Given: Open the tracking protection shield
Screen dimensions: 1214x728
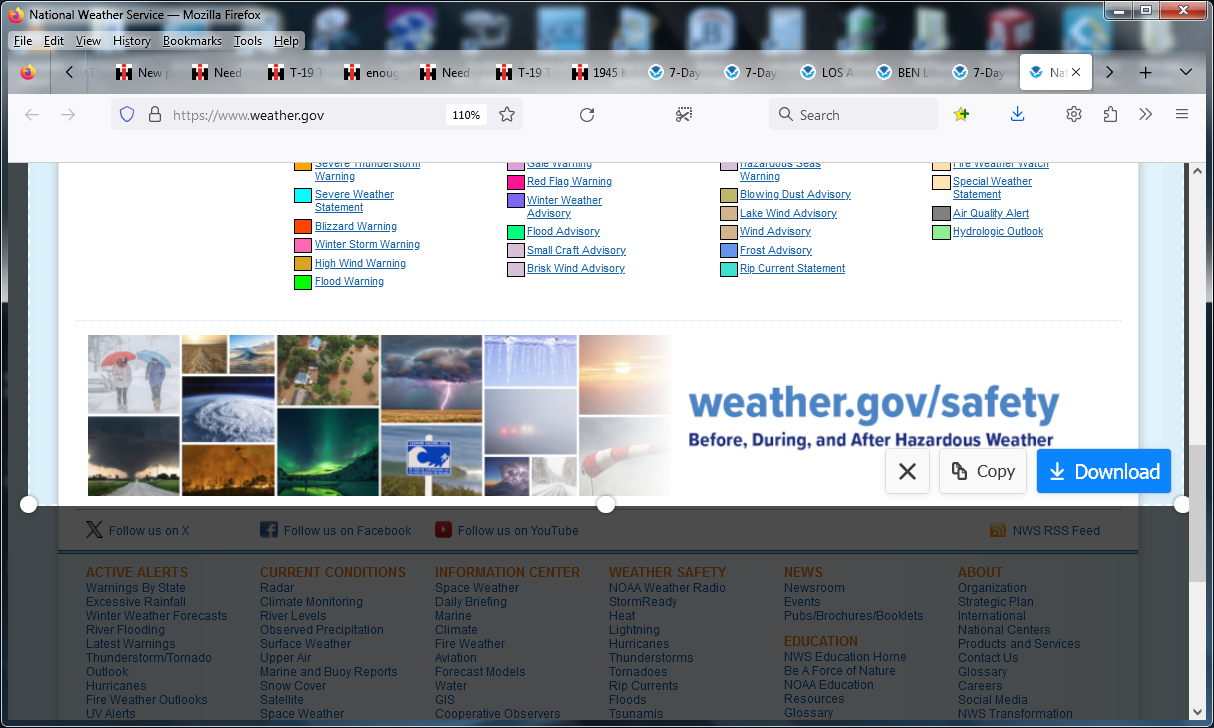Looking at the screenshot, I should (x=127, y=115).
